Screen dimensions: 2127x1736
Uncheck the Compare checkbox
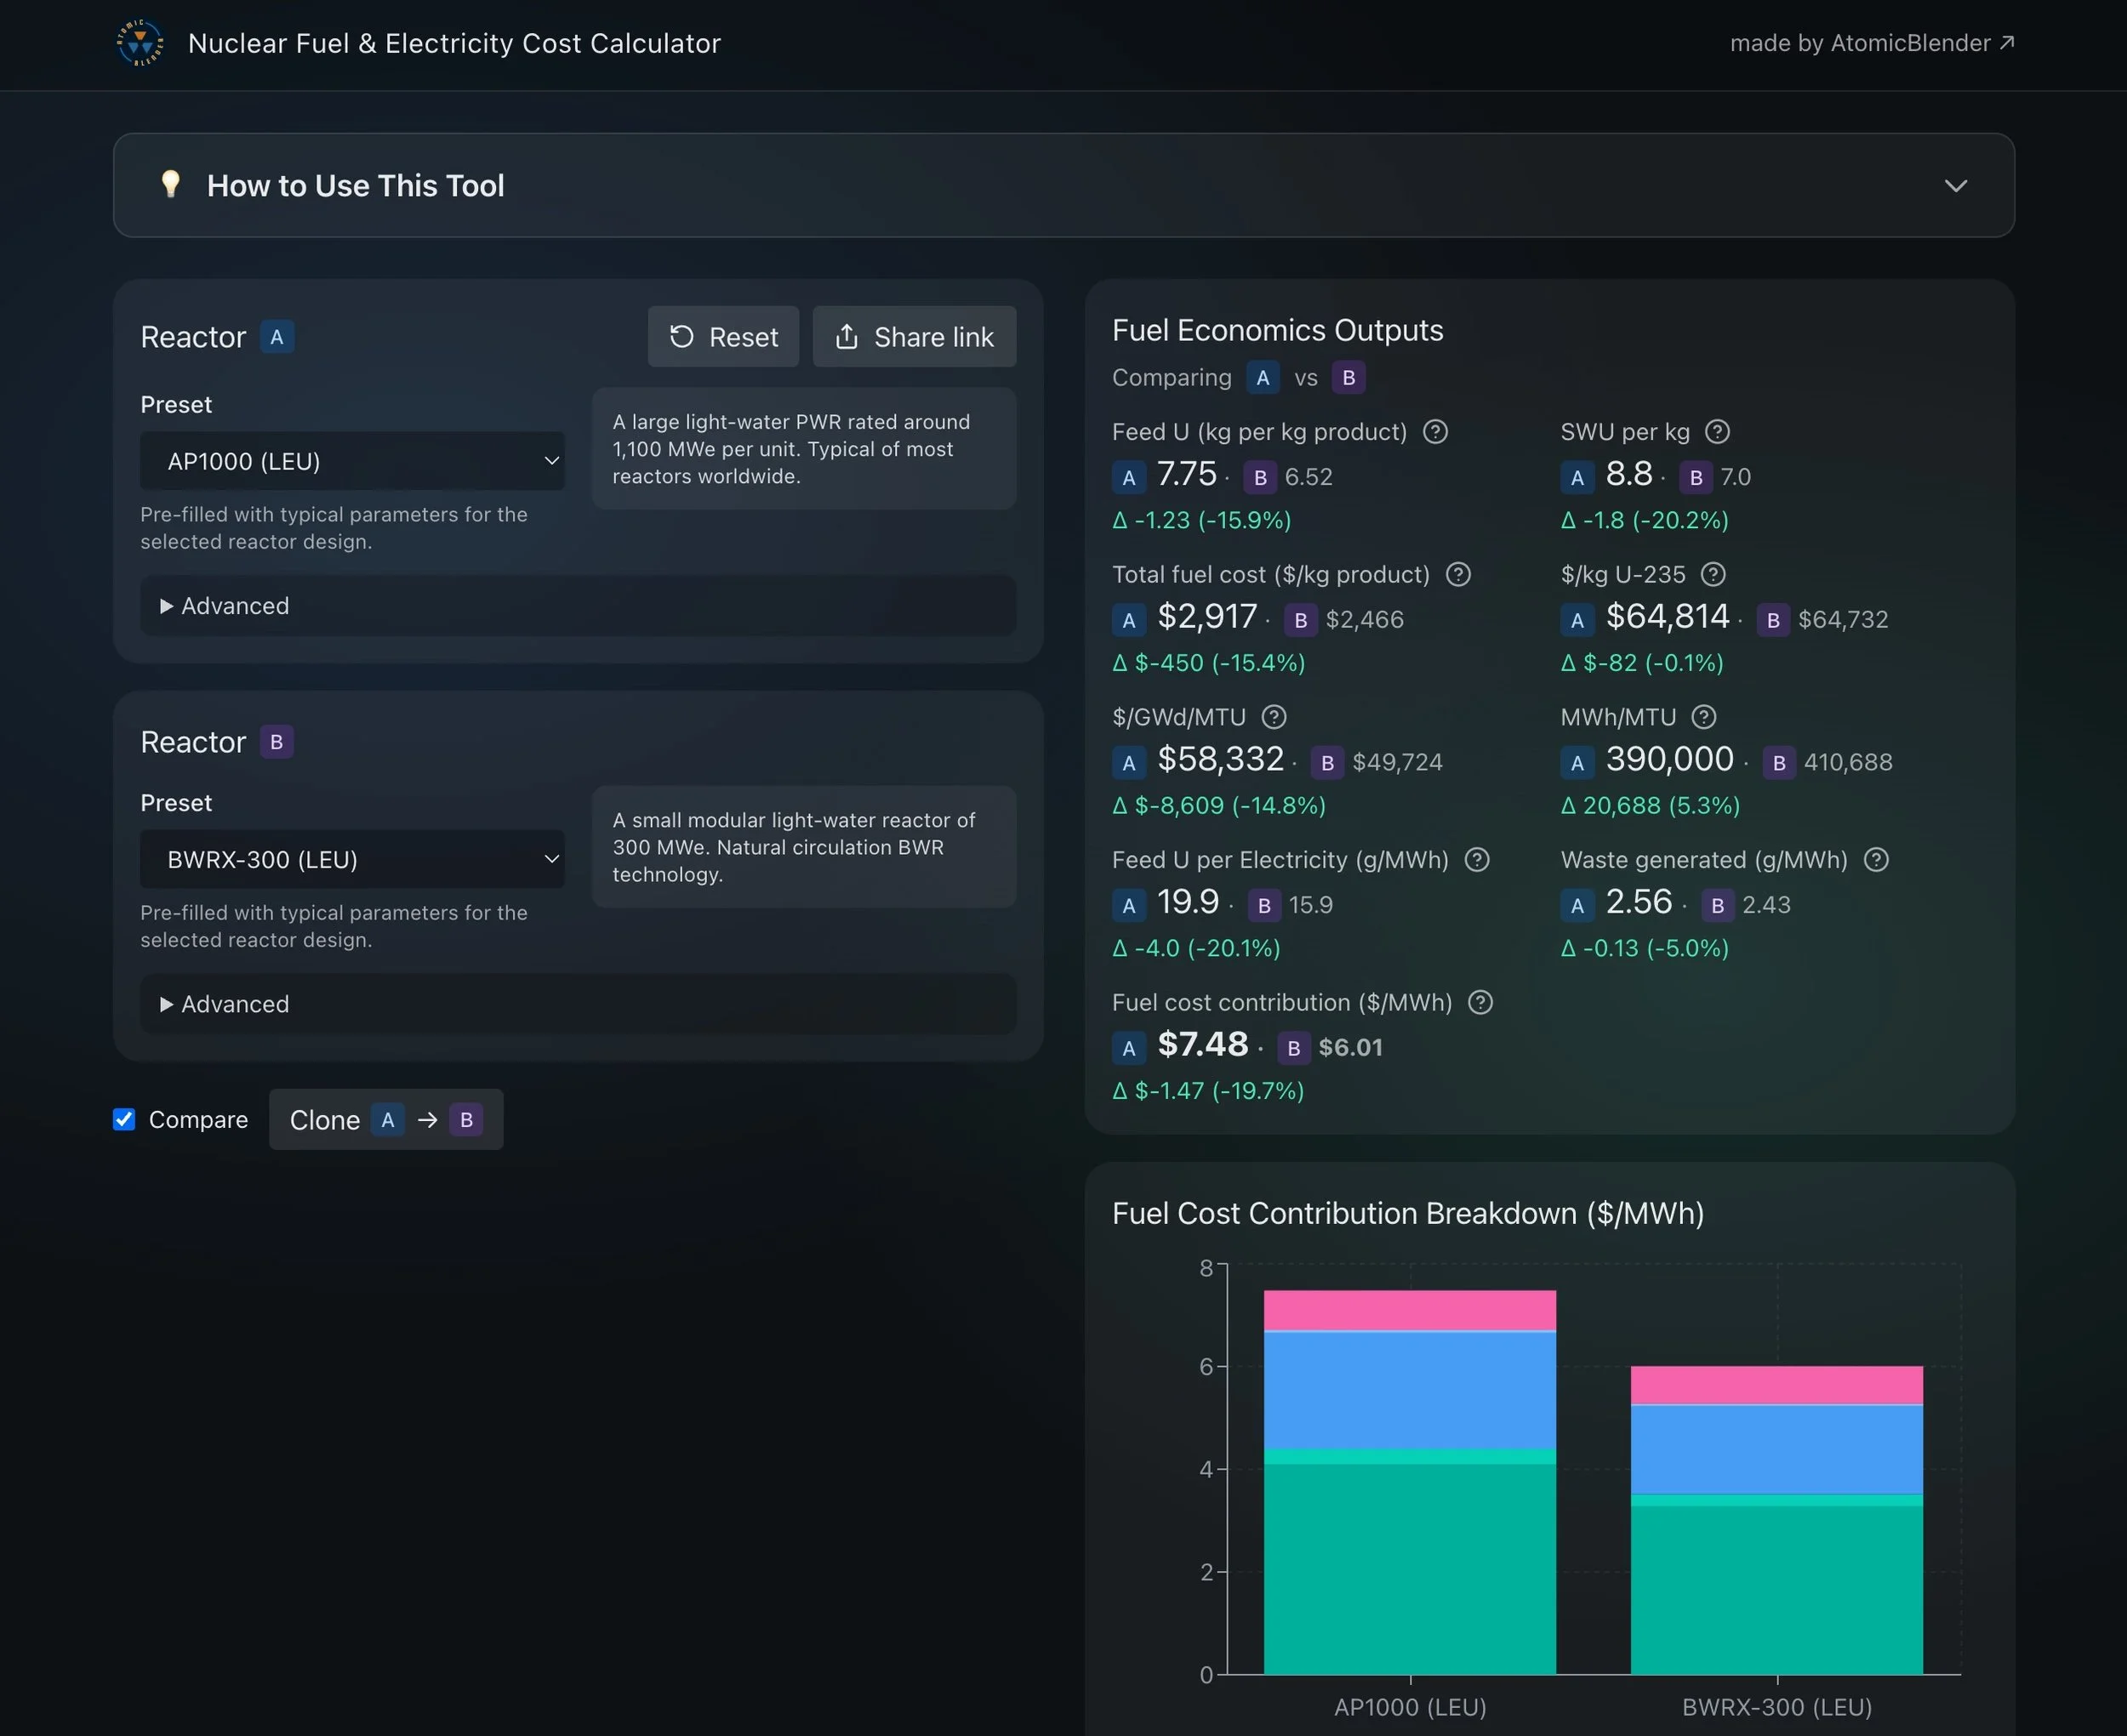tap(124, 1119)
